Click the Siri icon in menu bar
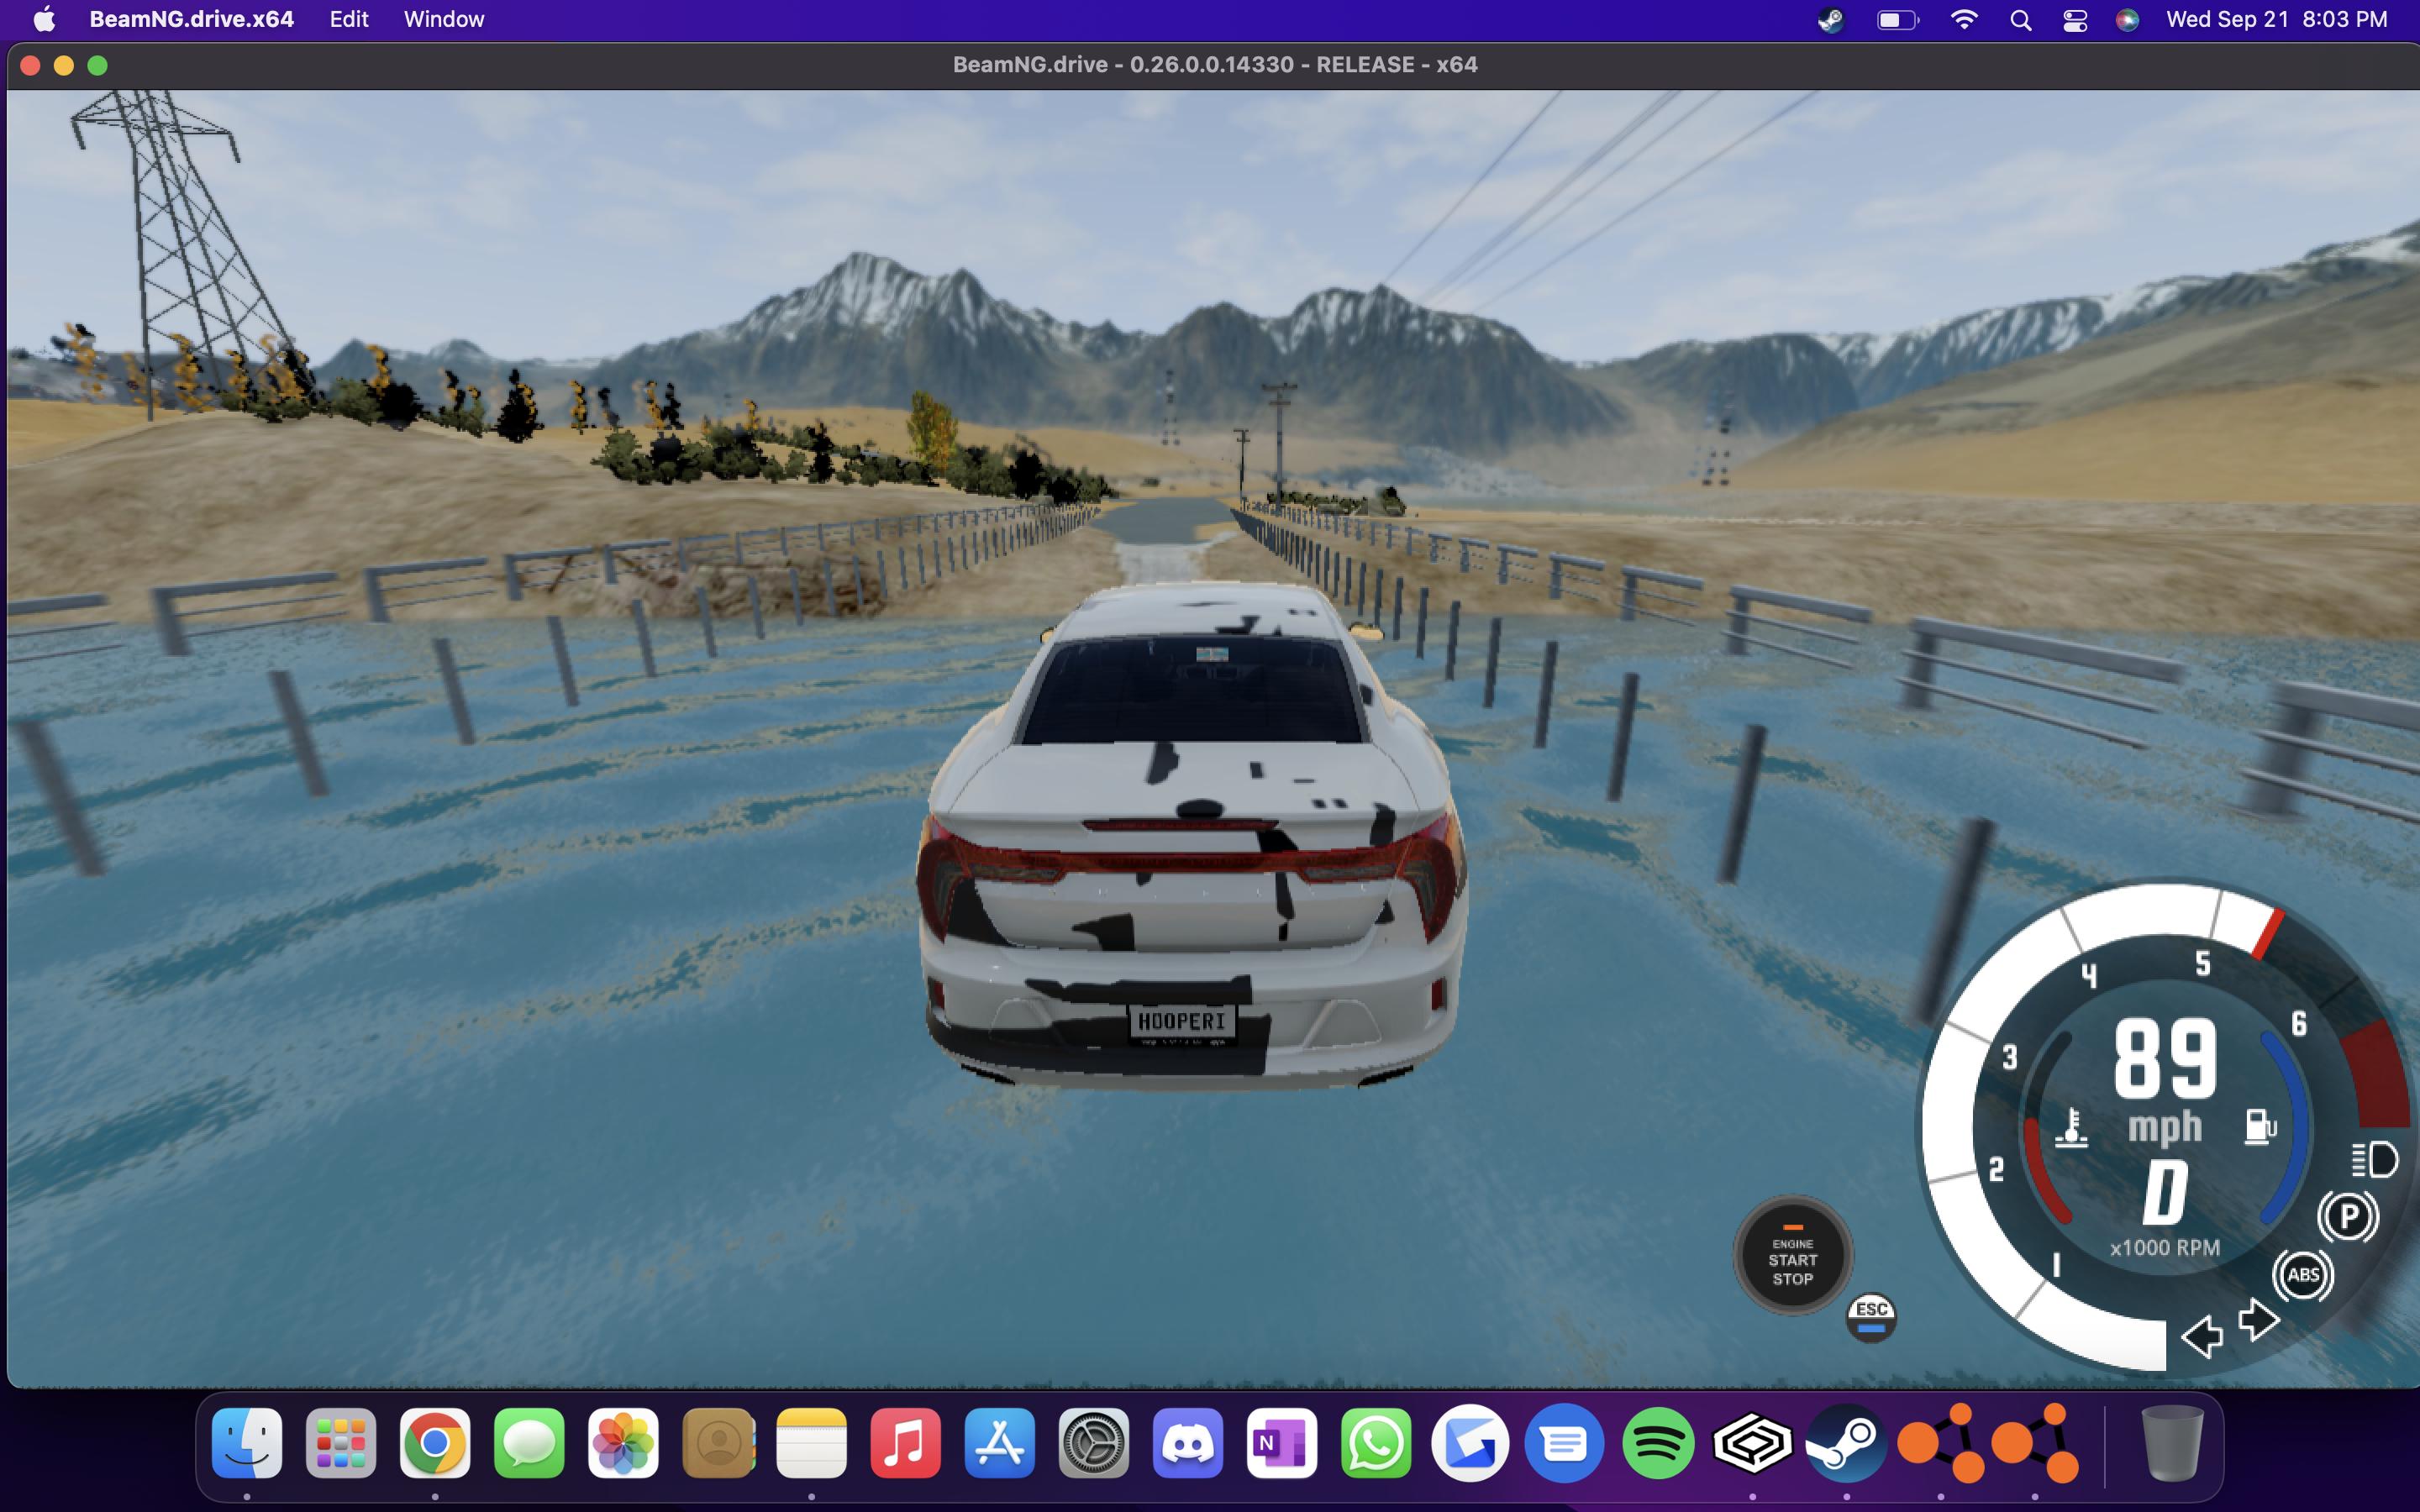 click(2127, 19)
